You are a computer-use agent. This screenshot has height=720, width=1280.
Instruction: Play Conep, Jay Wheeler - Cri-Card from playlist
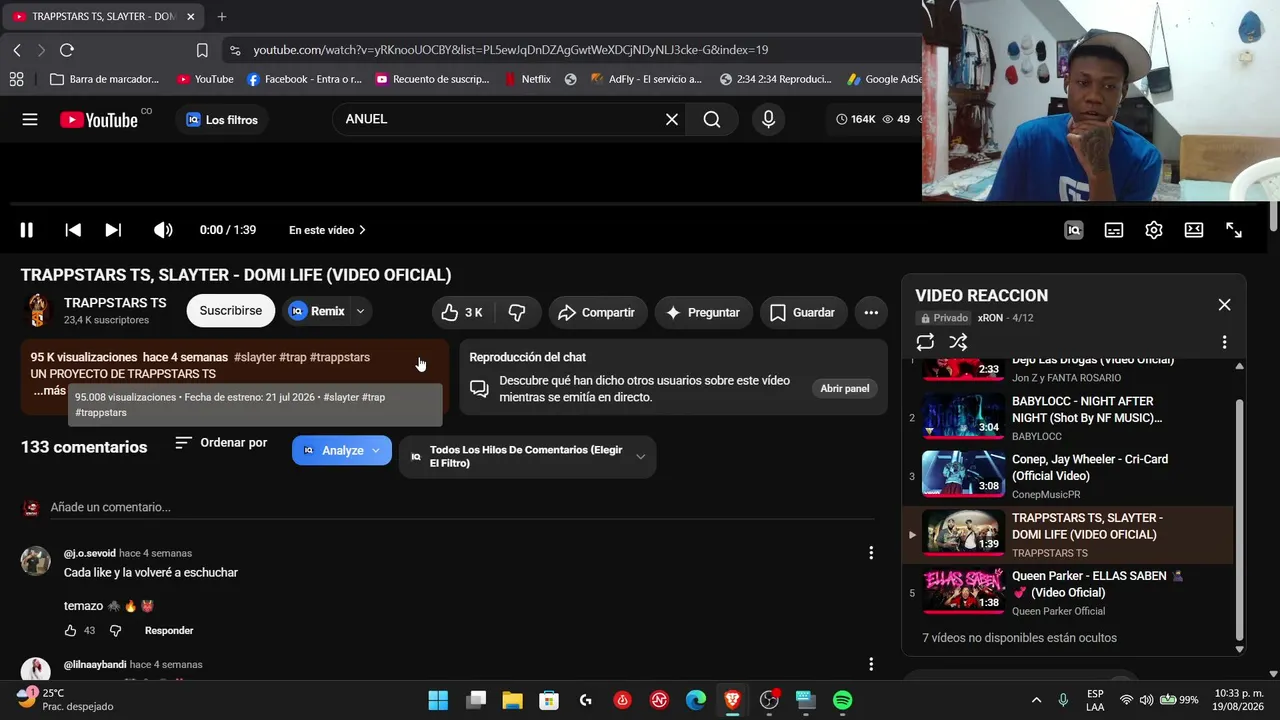[1069, 475]
